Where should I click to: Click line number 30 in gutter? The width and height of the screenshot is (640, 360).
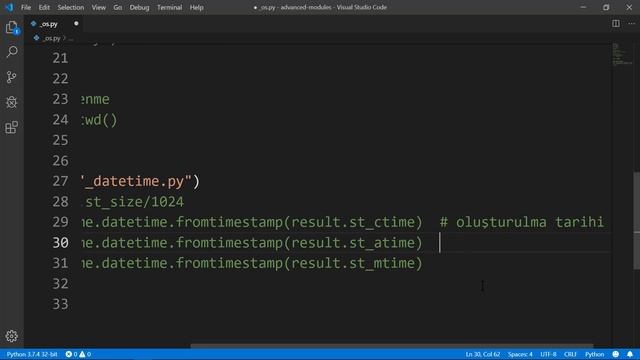pyautogui.click(x=60, y=242)
